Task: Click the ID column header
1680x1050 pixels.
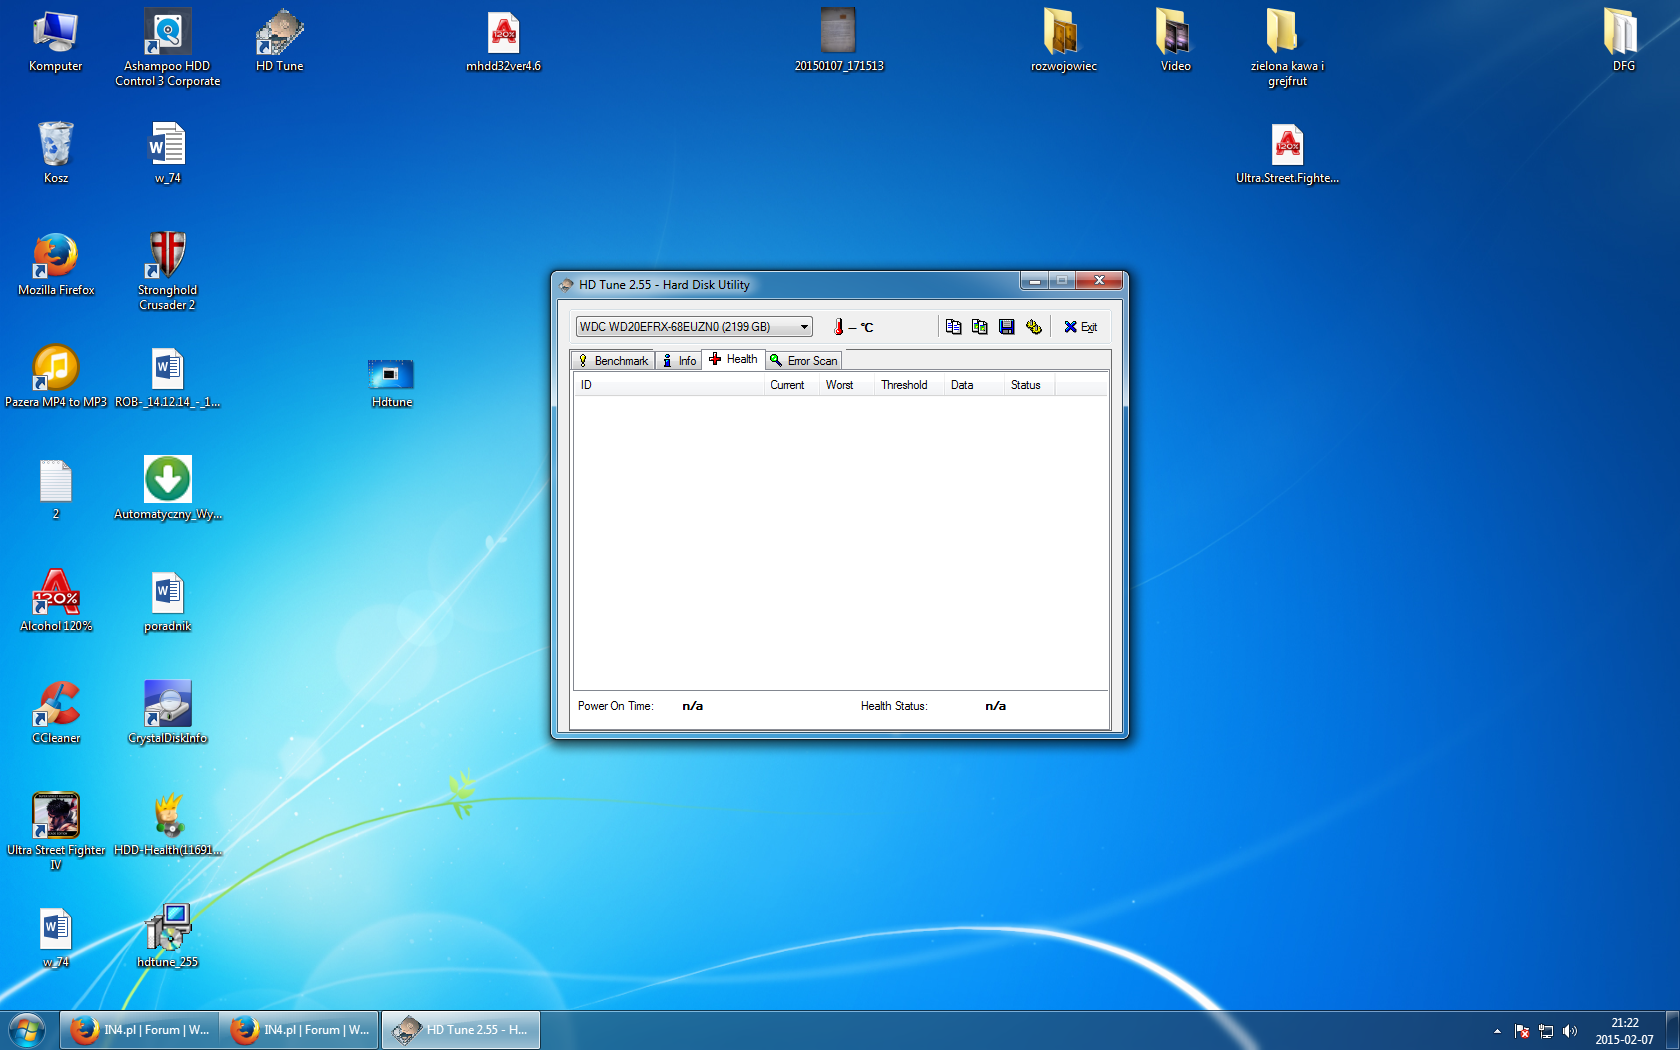Action: [x=669, y=385]
